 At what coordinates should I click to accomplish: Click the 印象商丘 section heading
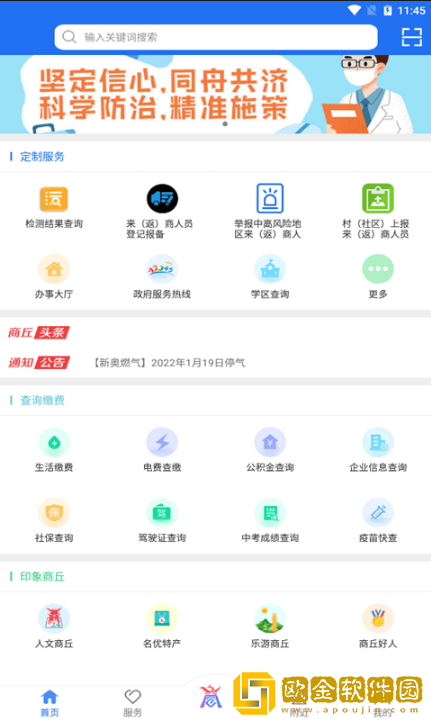tap(42, 576)
